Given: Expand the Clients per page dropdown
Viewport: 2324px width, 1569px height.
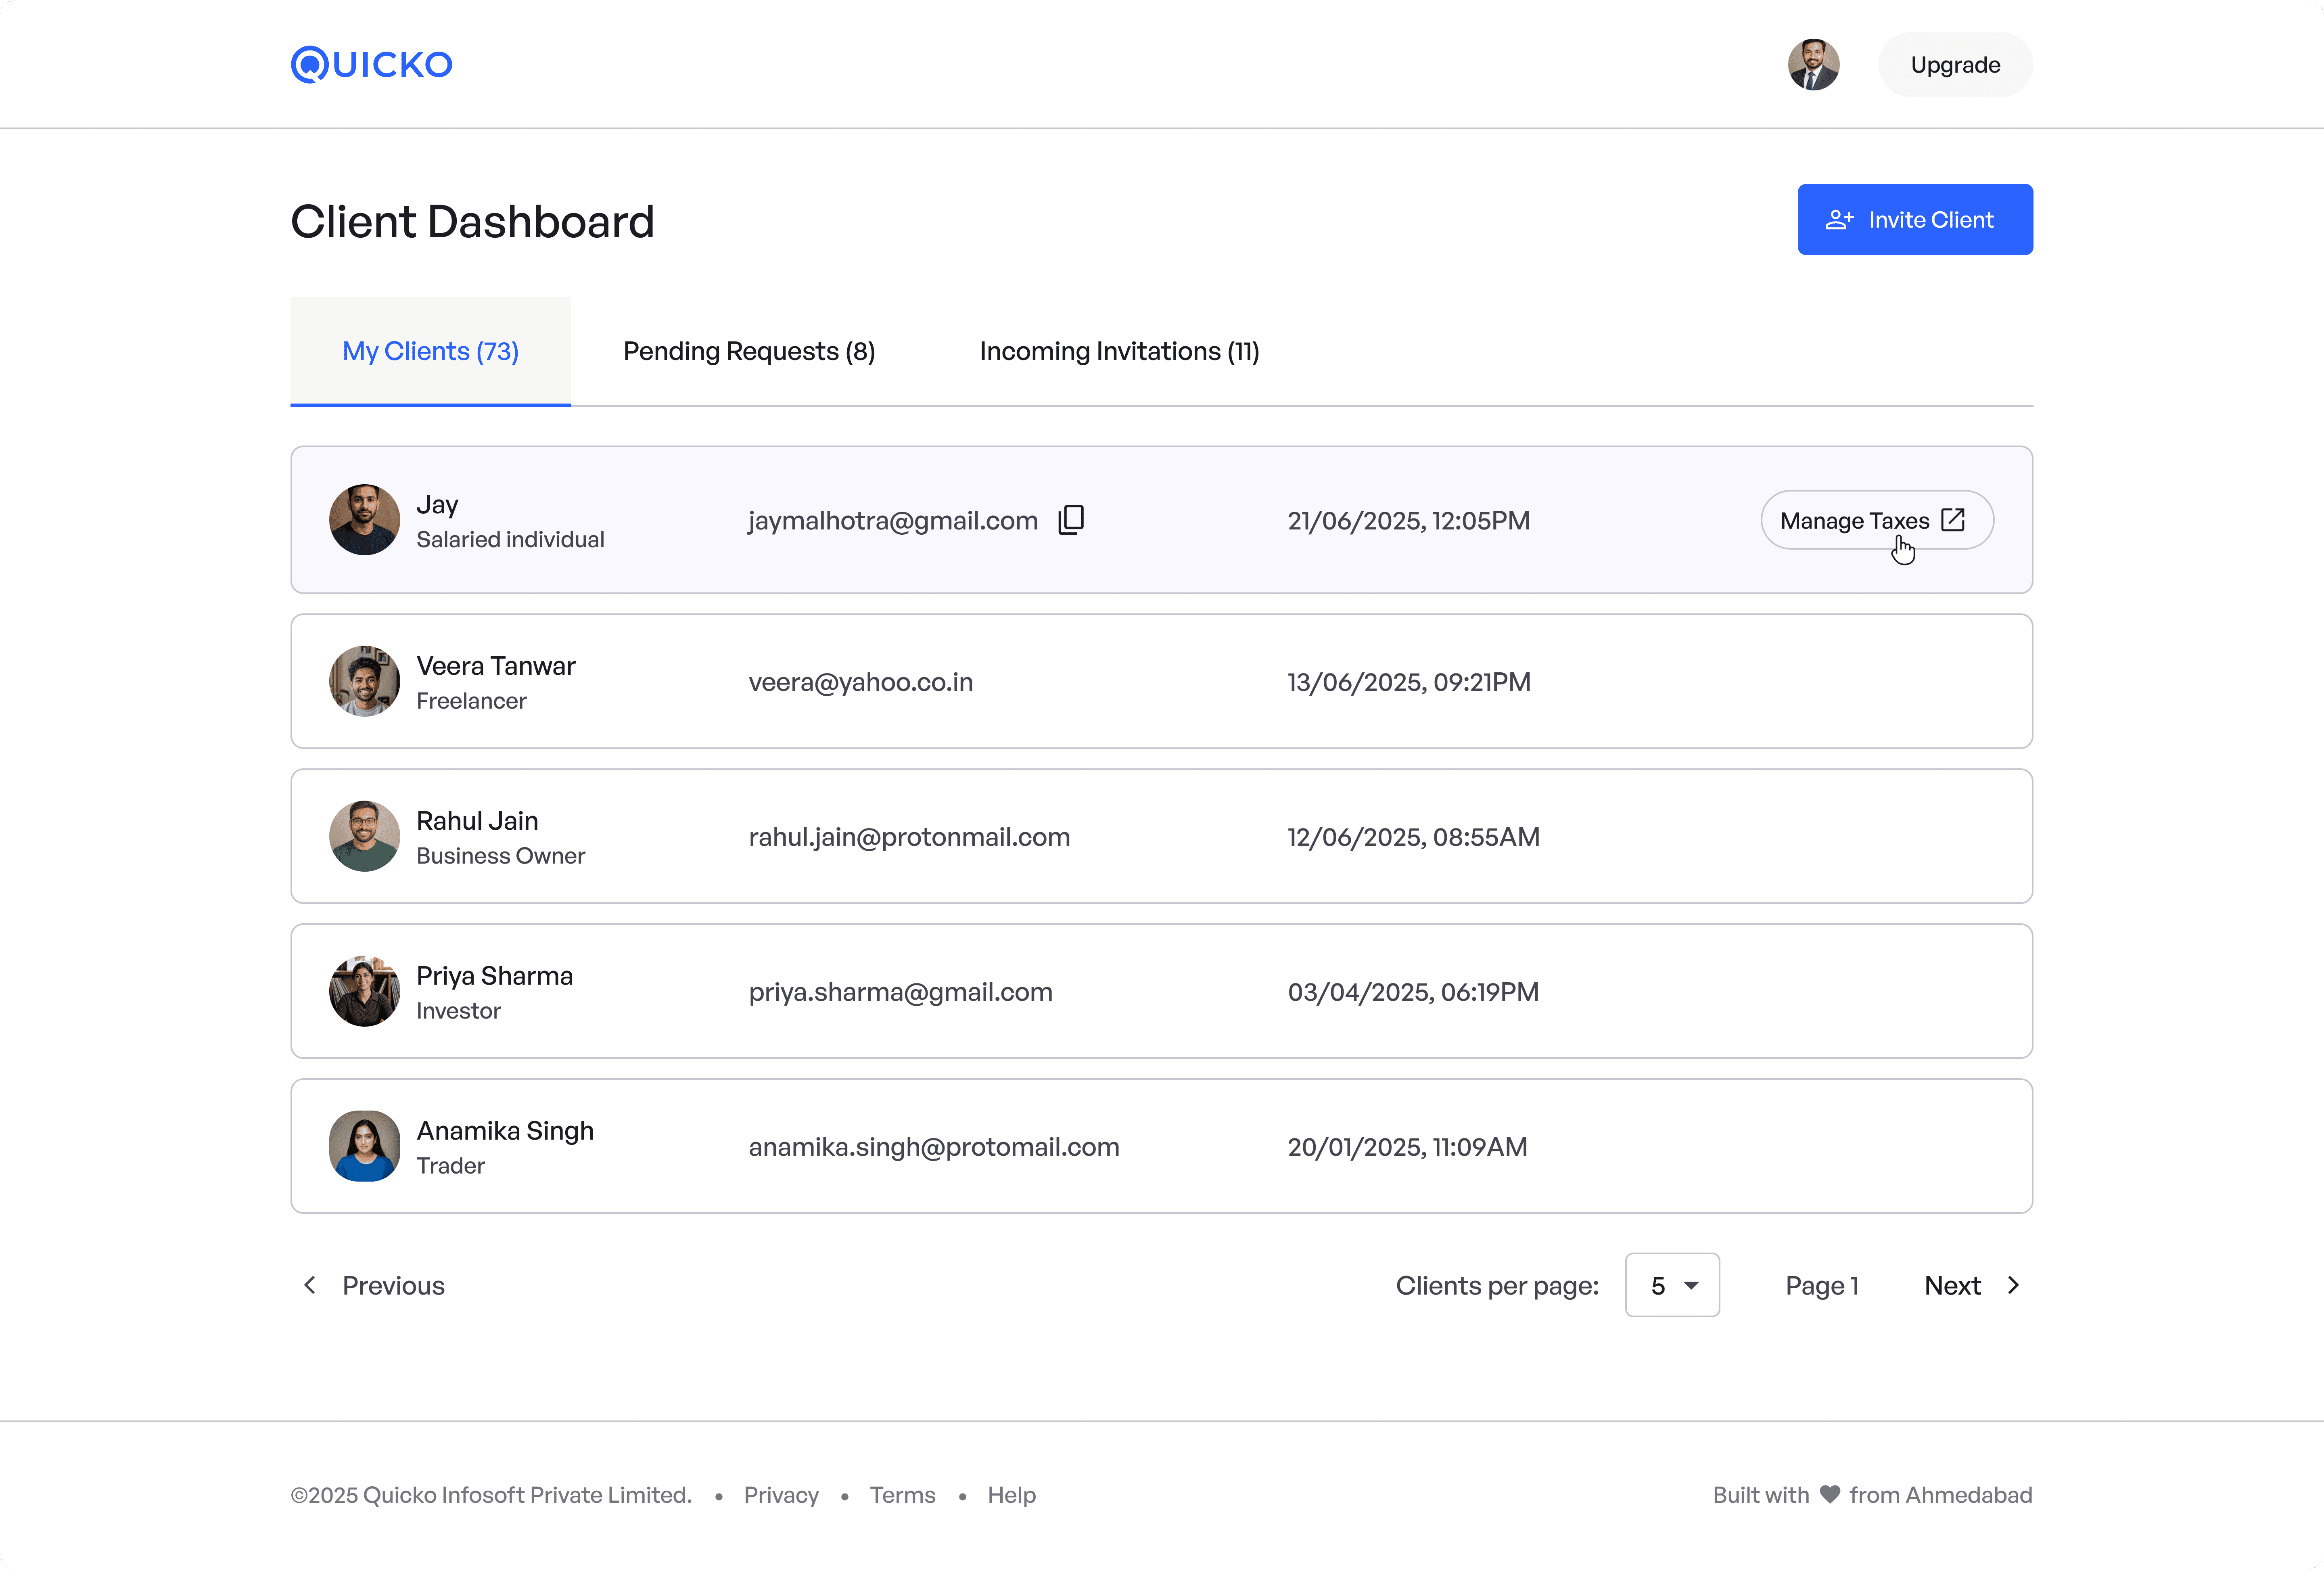Looking at the screenshot, I should [x=1672, y=1285].
